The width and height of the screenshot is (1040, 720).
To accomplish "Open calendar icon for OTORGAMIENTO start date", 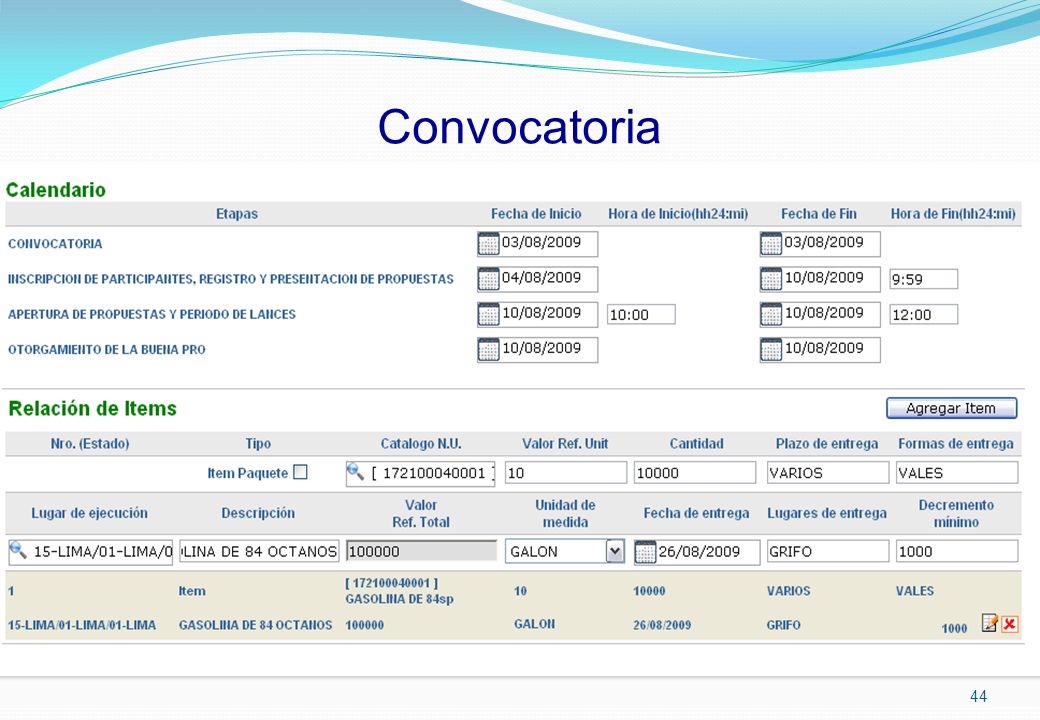I will coord(488,349).
